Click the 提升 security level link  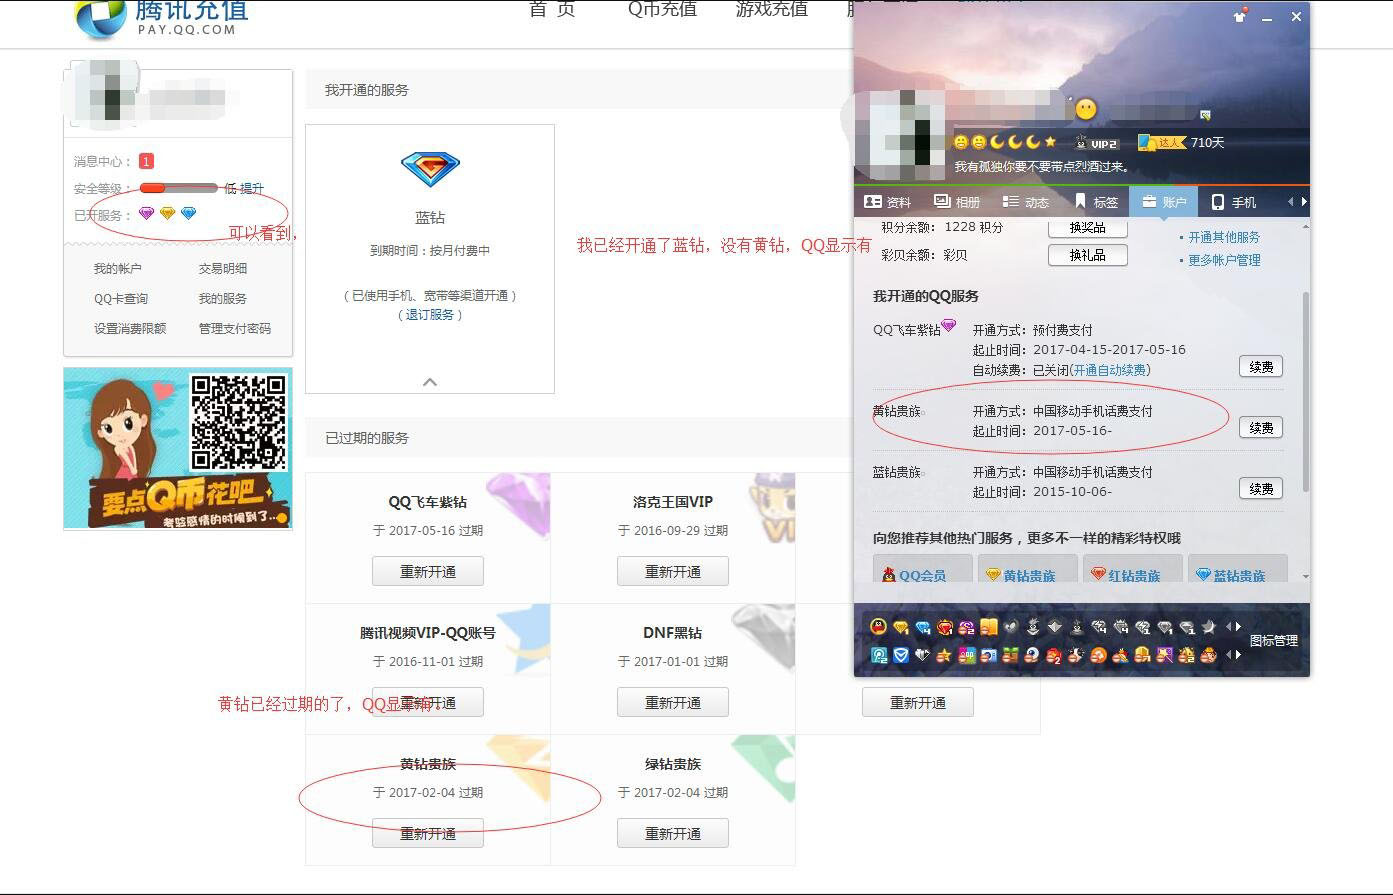coord(252,188)
